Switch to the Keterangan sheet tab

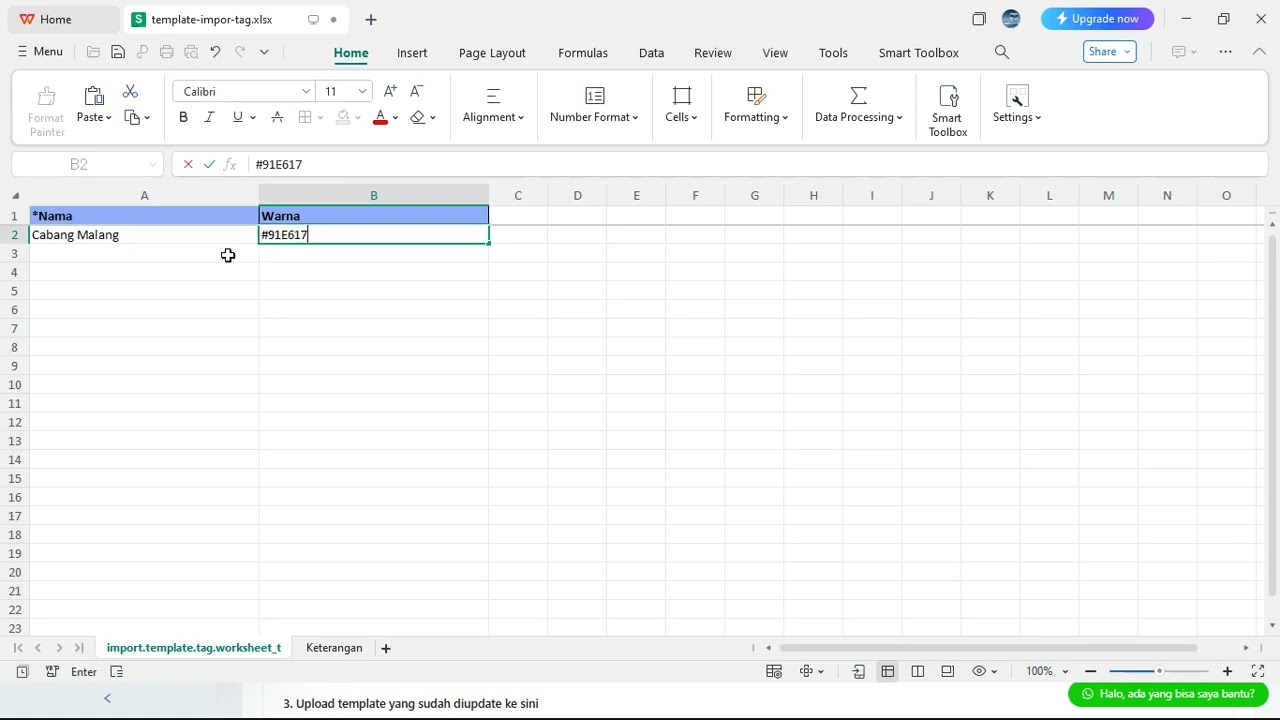tap(334, 648)
